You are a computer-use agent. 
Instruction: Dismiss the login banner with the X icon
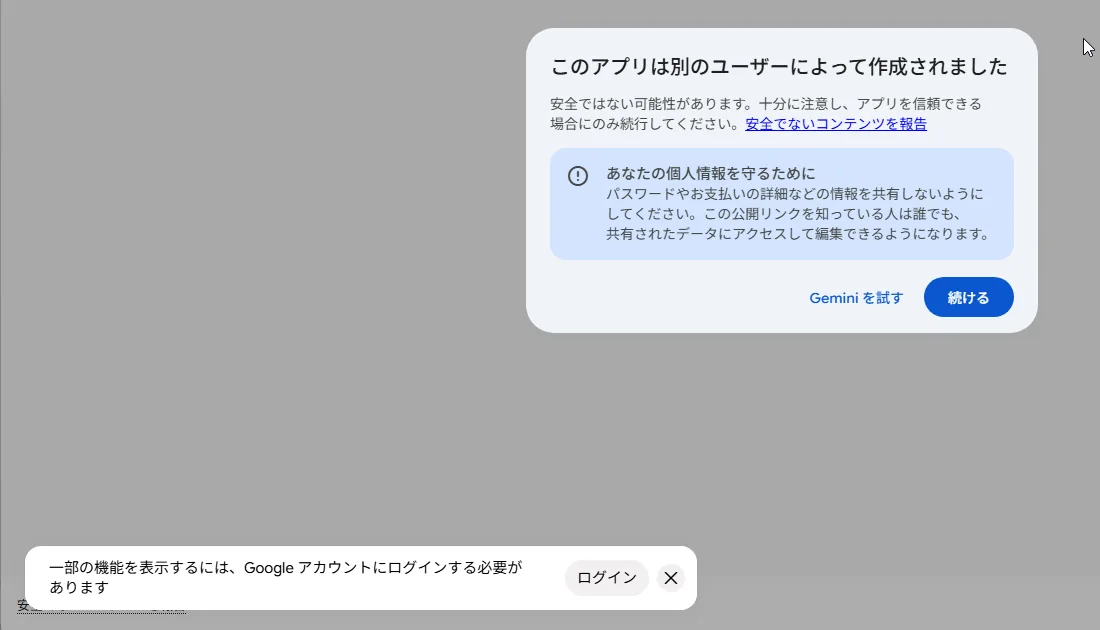point(671,577)
